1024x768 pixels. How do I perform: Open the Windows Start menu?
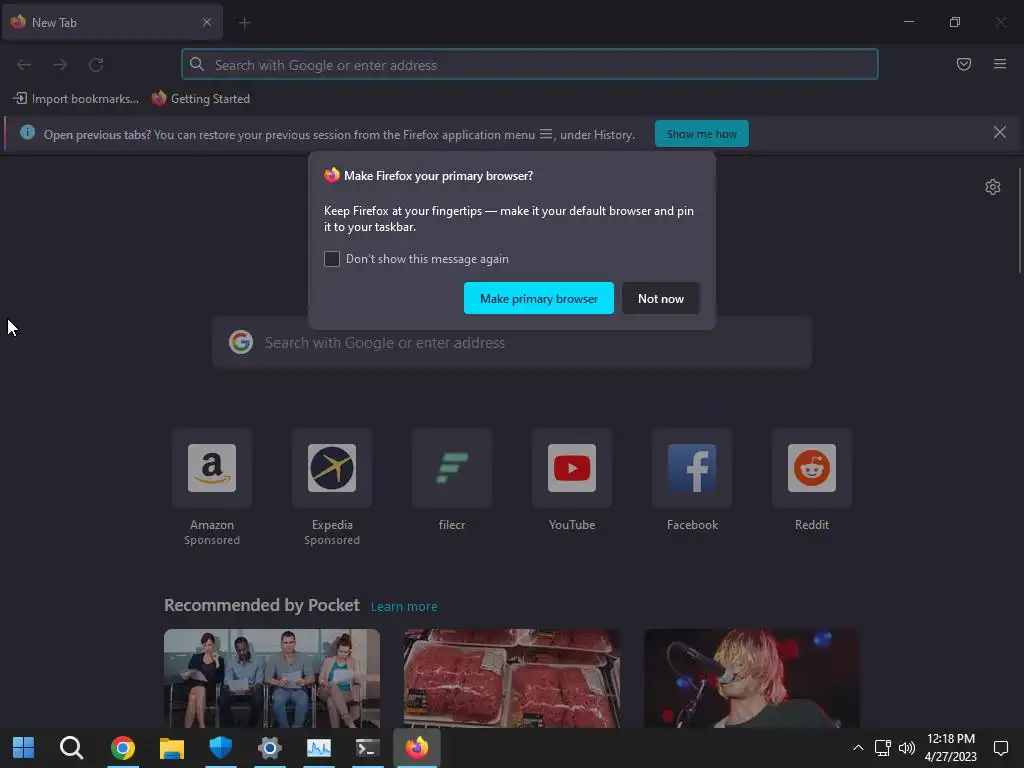coord(24,748)
